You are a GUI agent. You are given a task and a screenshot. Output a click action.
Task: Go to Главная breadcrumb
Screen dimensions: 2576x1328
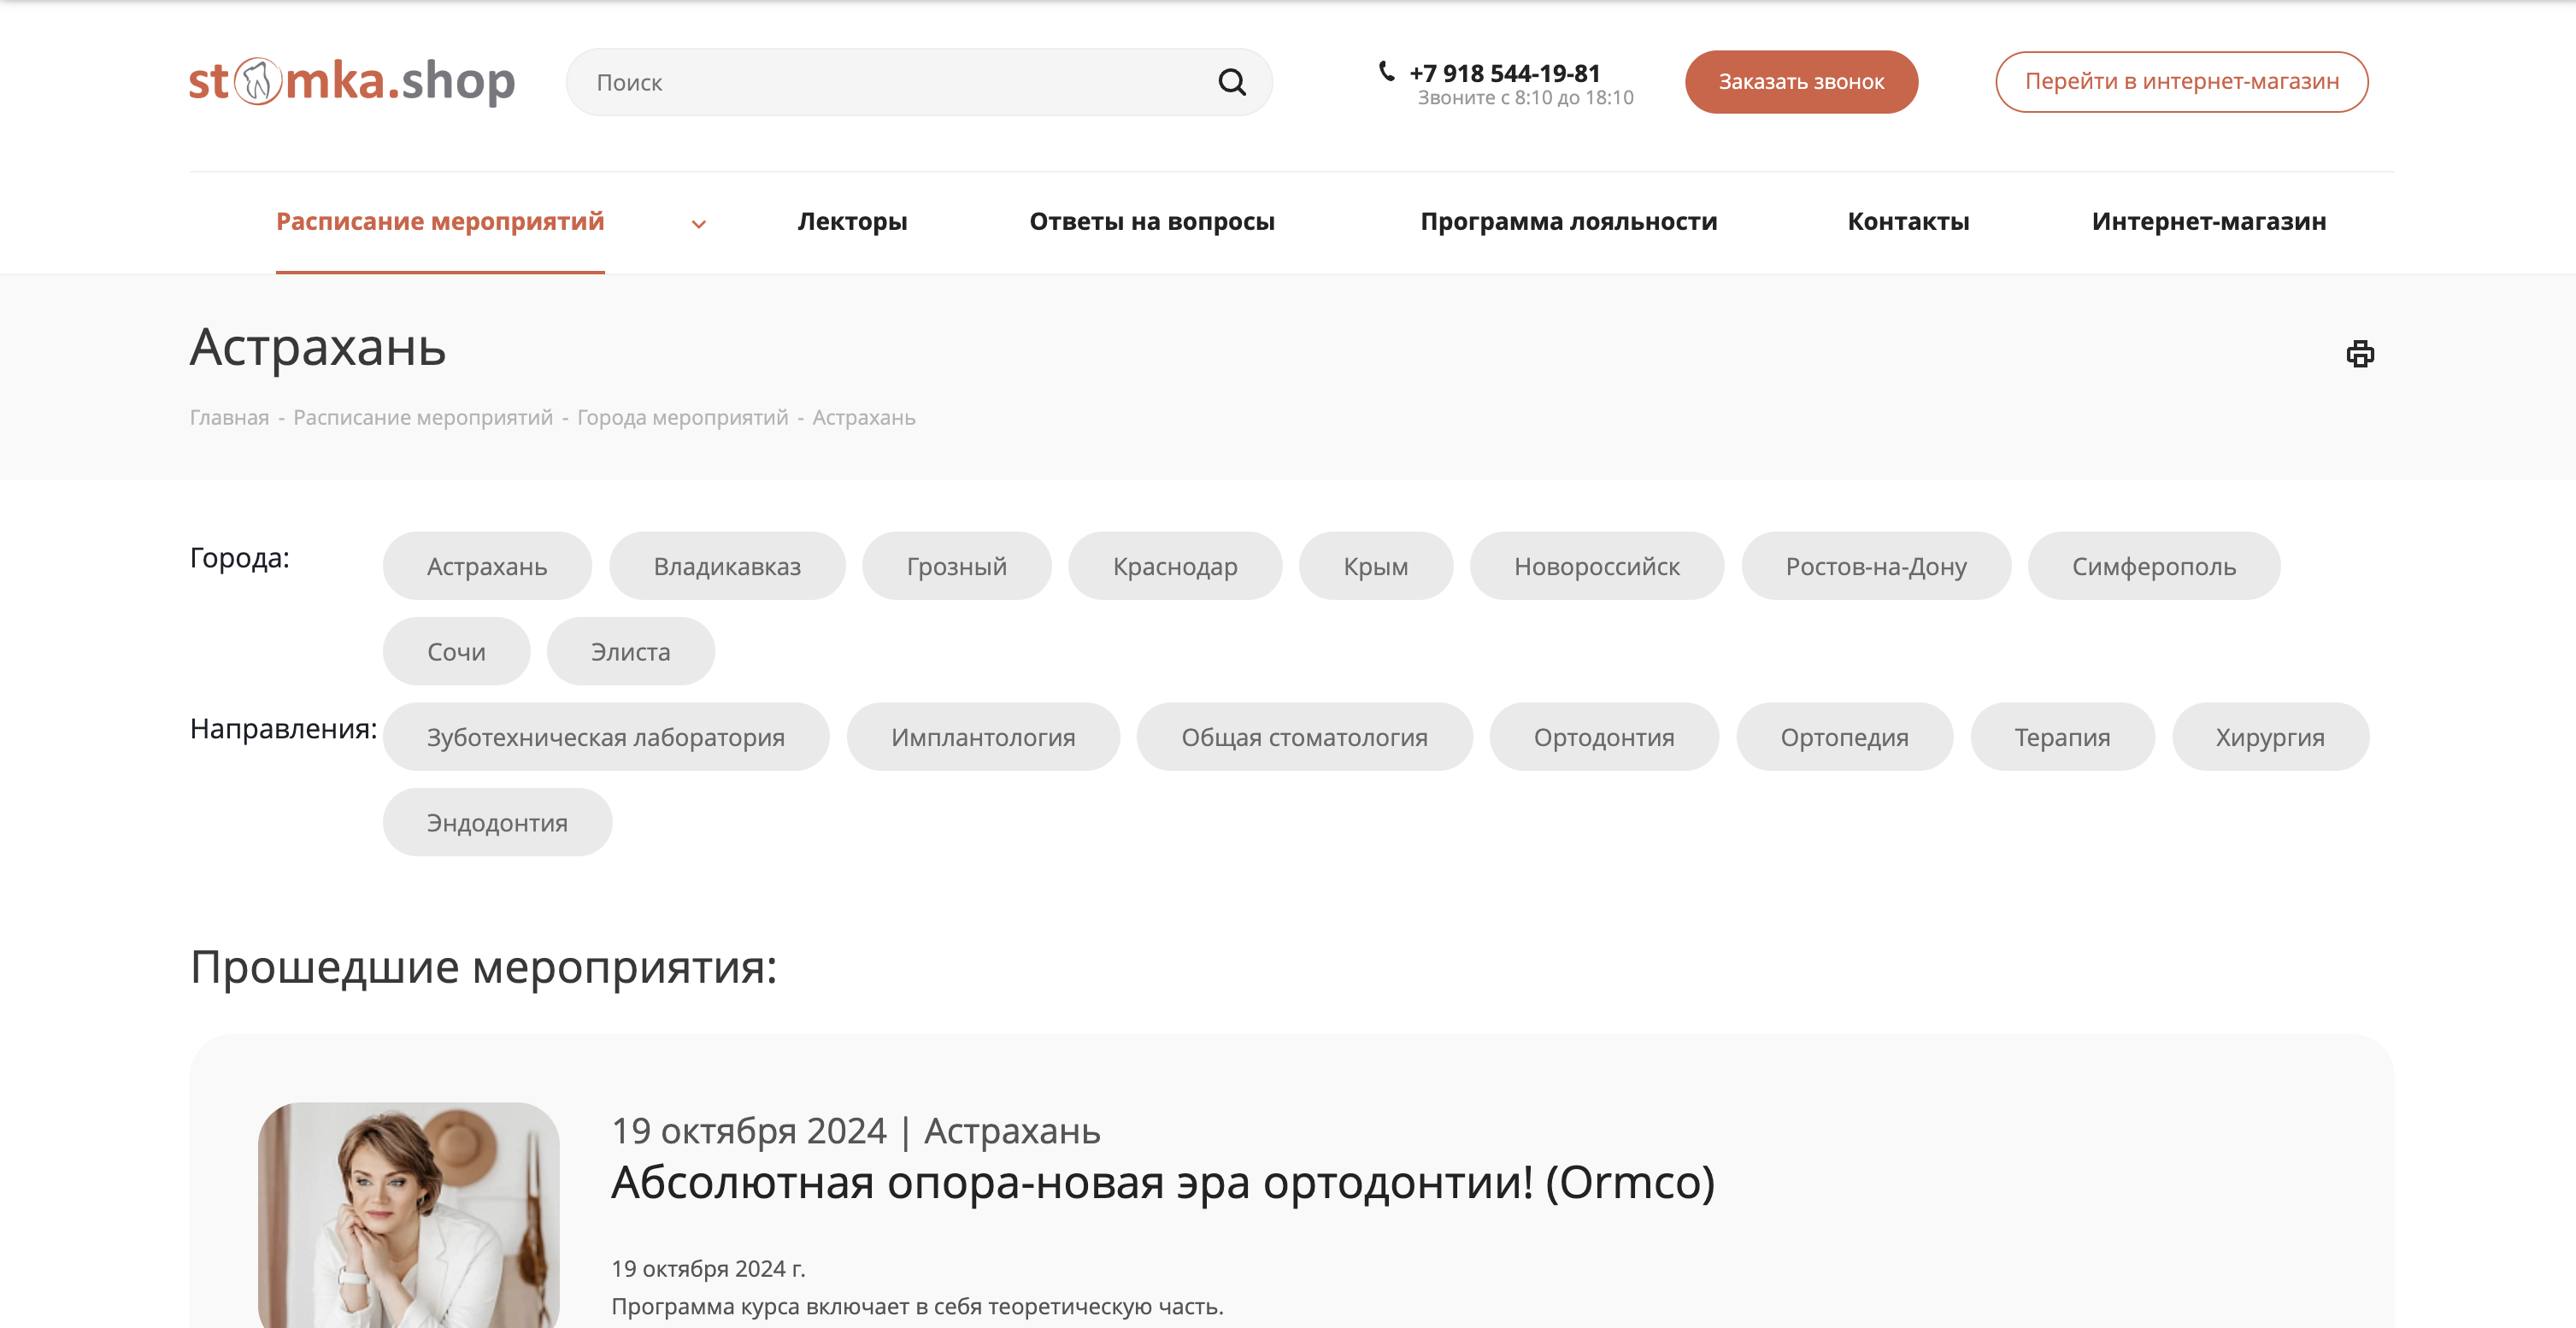click(x=229, y=417)
